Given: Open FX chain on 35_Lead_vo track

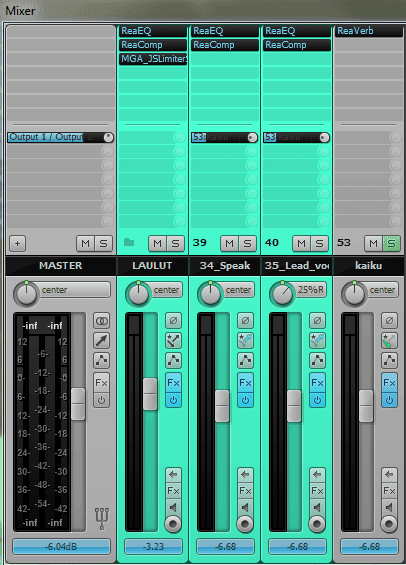Looking at the screenshot, I should [317, 383].
